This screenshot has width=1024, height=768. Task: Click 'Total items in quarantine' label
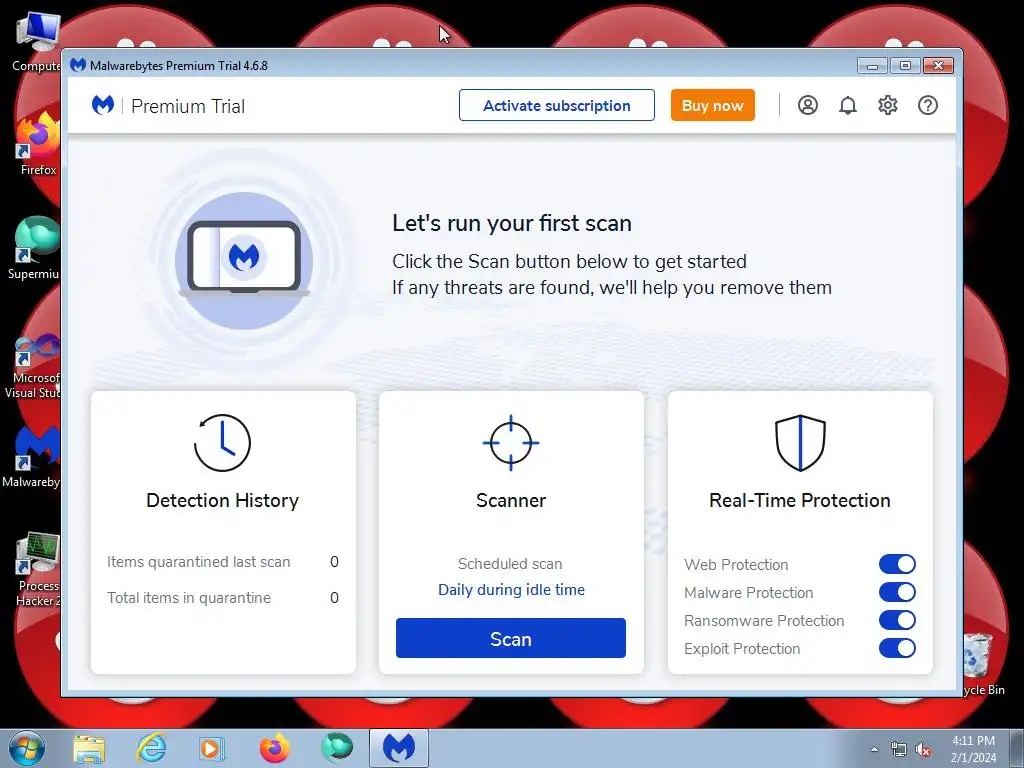click(x=189, y=598)
